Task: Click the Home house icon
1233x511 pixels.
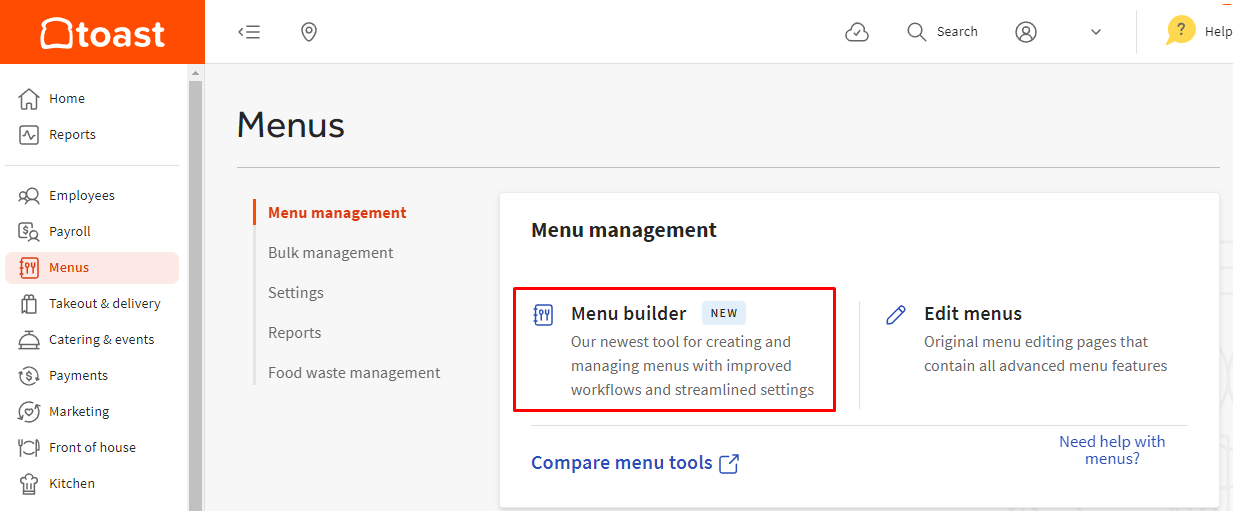Action: click(x=29, y=98)
